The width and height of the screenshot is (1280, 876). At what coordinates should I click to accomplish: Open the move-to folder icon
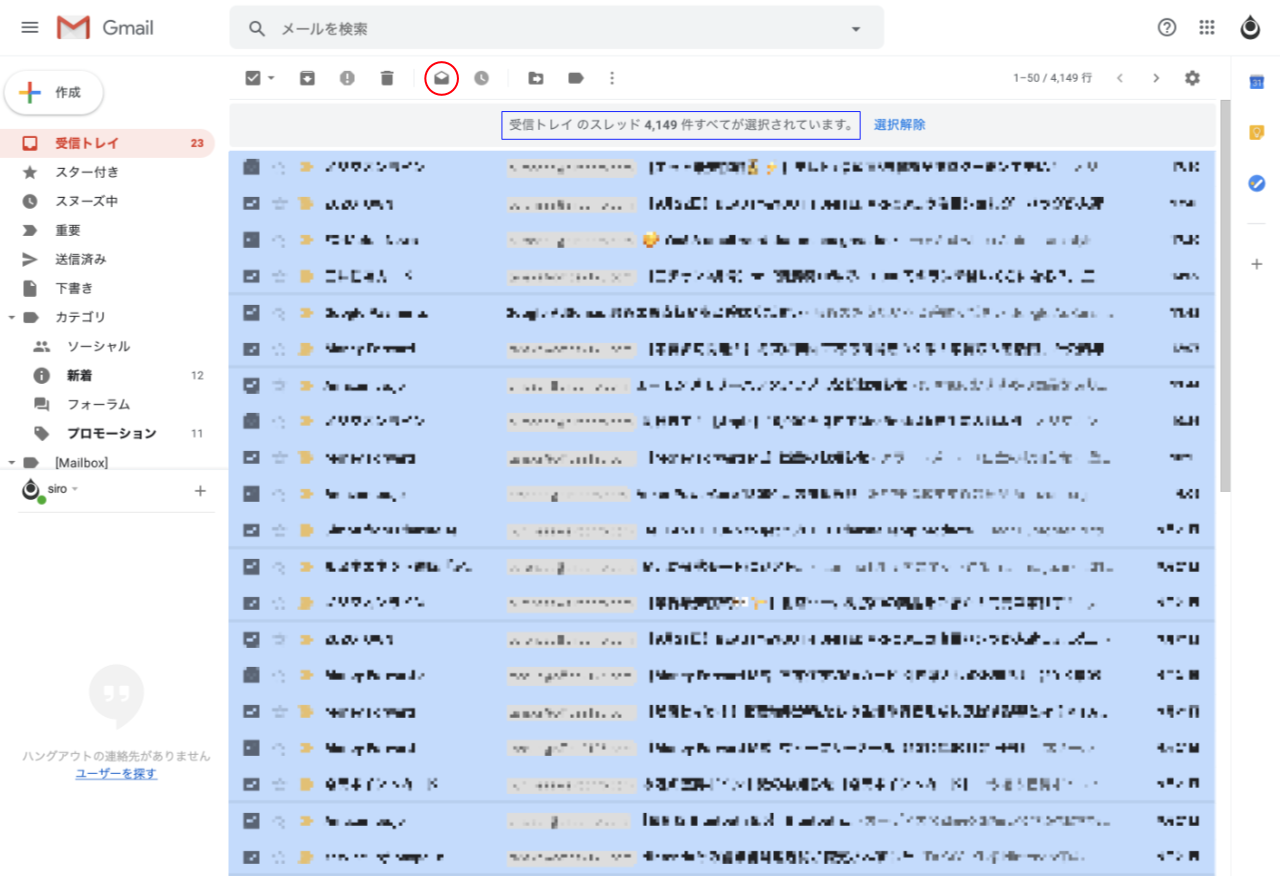point(536,78)
